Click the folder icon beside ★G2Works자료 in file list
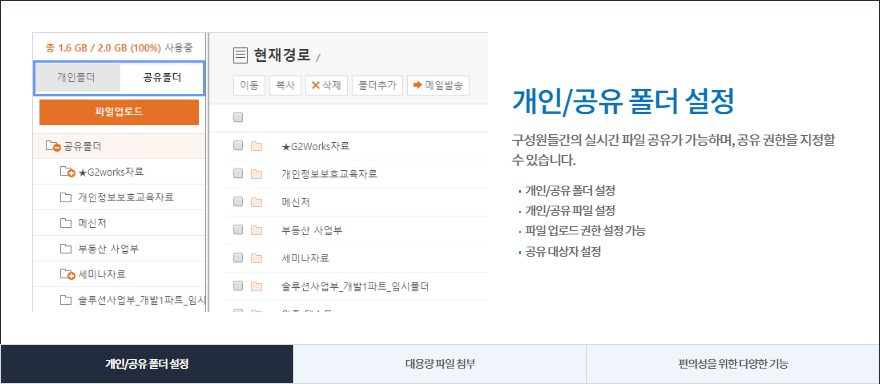The width and height of the screenshot is (880, 384). 256,147
